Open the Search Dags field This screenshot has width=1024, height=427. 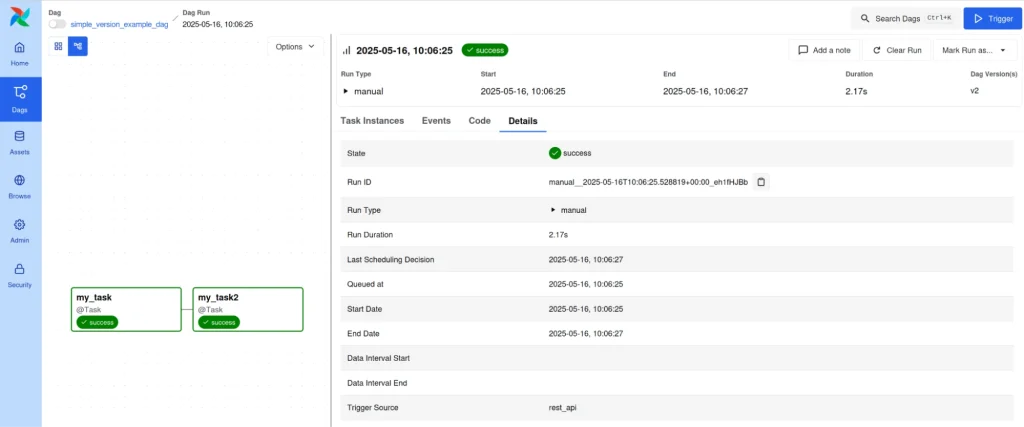906,18
